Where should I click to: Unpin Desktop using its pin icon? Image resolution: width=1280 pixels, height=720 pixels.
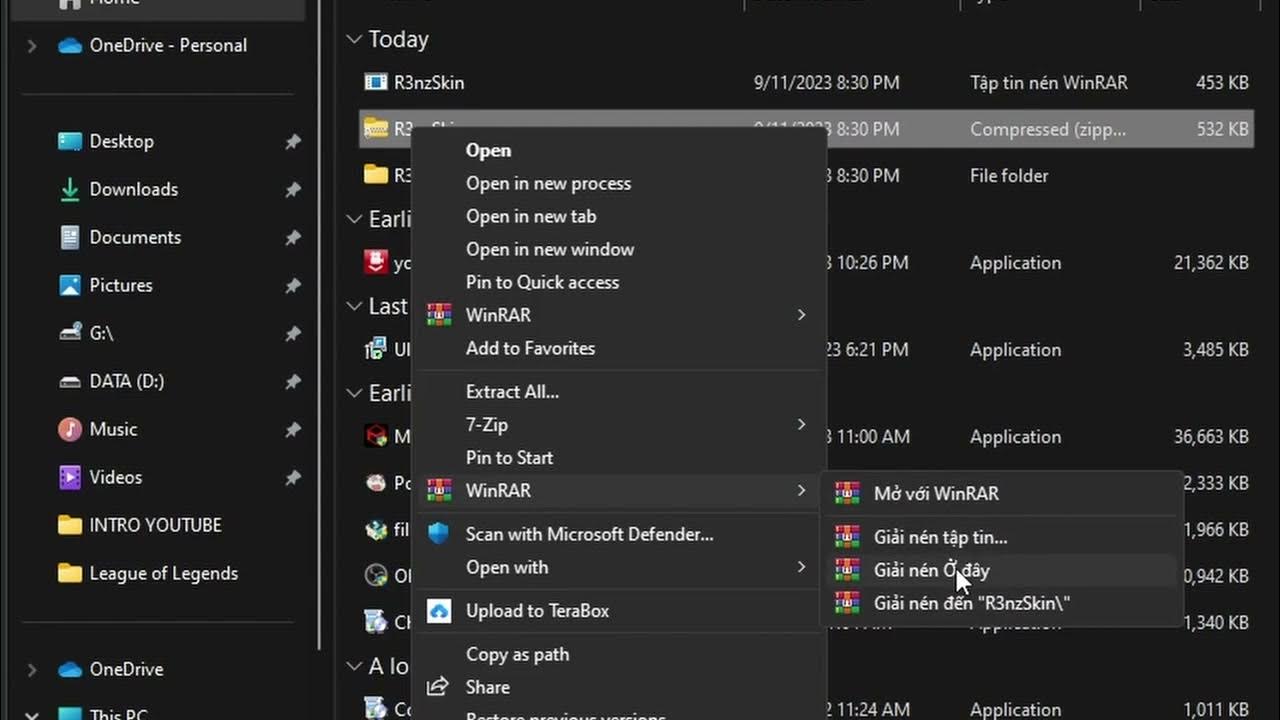point(293,142)
